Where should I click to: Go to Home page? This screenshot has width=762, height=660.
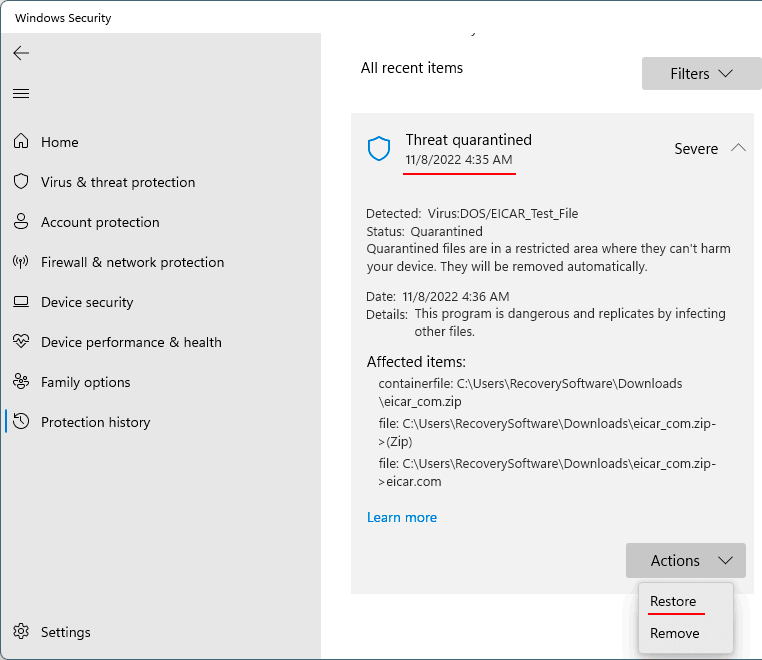point(59,142)
